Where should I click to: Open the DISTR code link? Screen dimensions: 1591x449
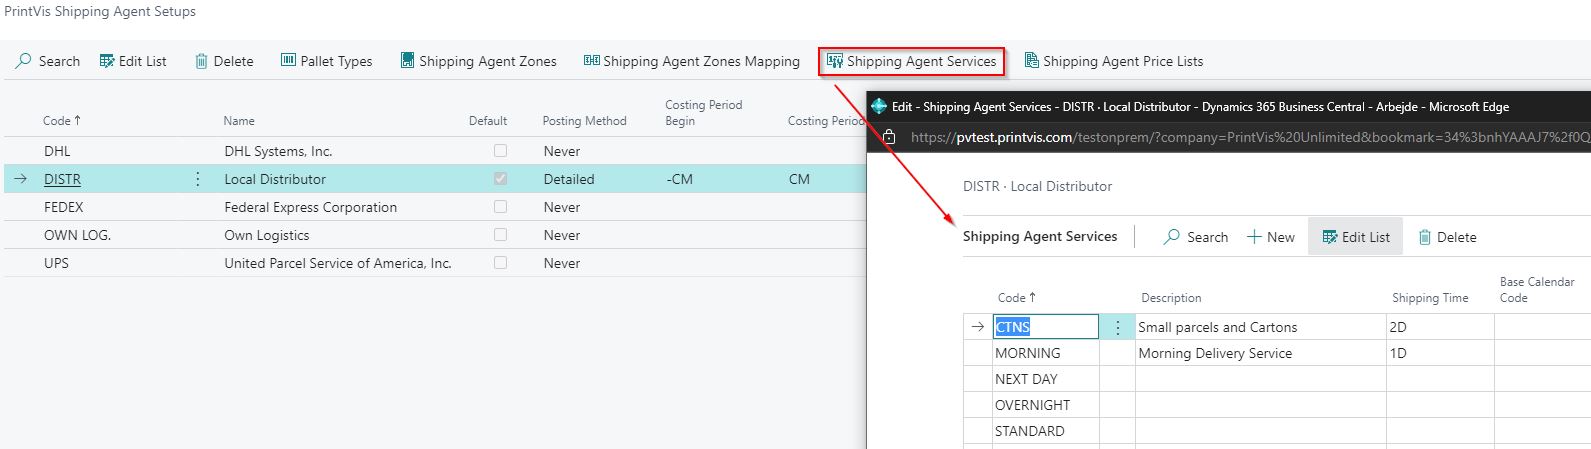click(x=62, y=179)
